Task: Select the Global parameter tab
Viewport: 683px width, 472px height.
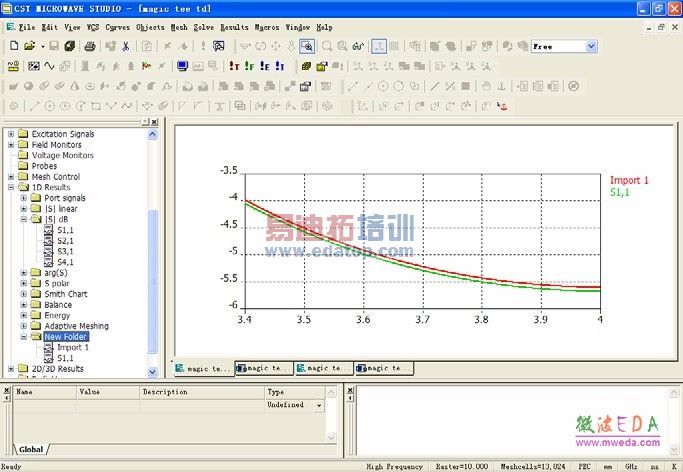Action: [x=31, y=449]
